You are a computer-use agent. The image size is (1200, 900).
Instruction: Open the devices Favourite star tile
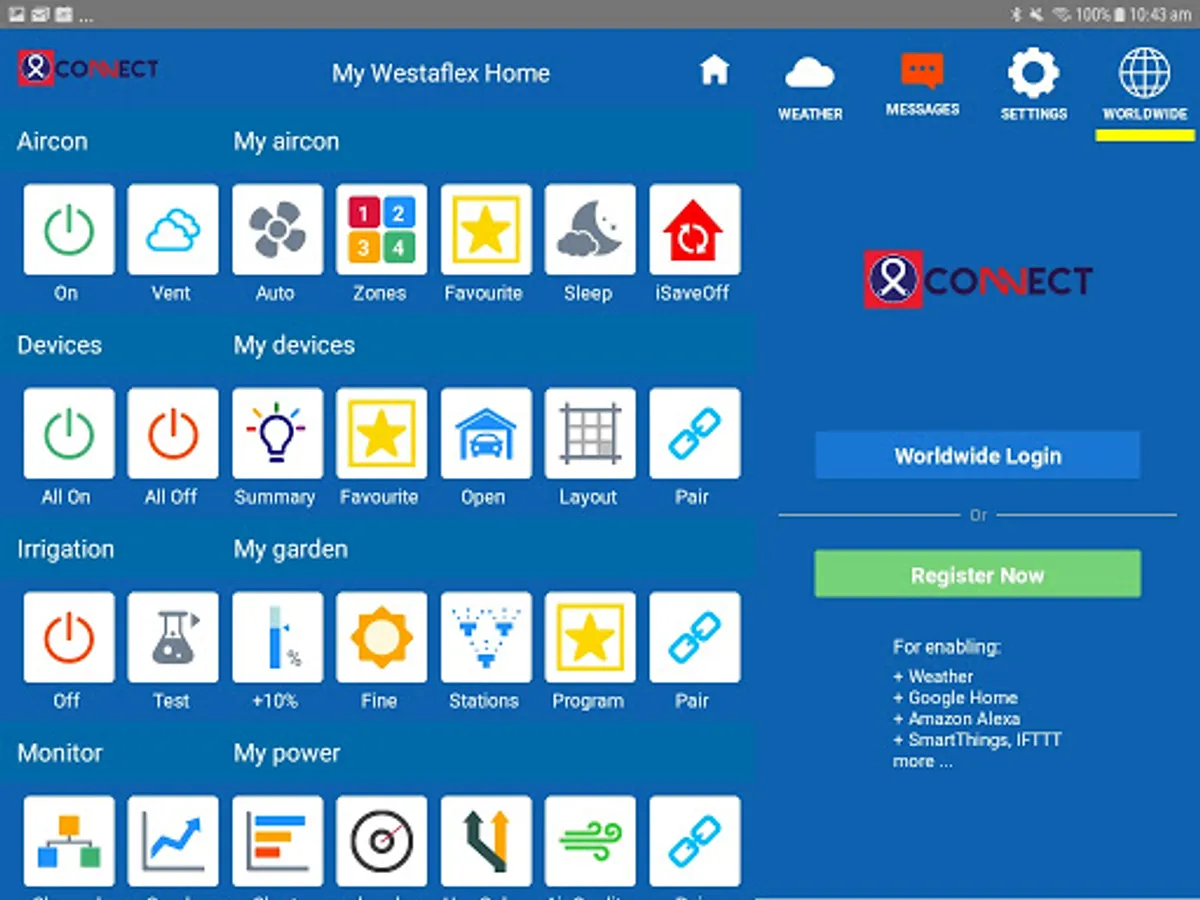click(381, 433)
